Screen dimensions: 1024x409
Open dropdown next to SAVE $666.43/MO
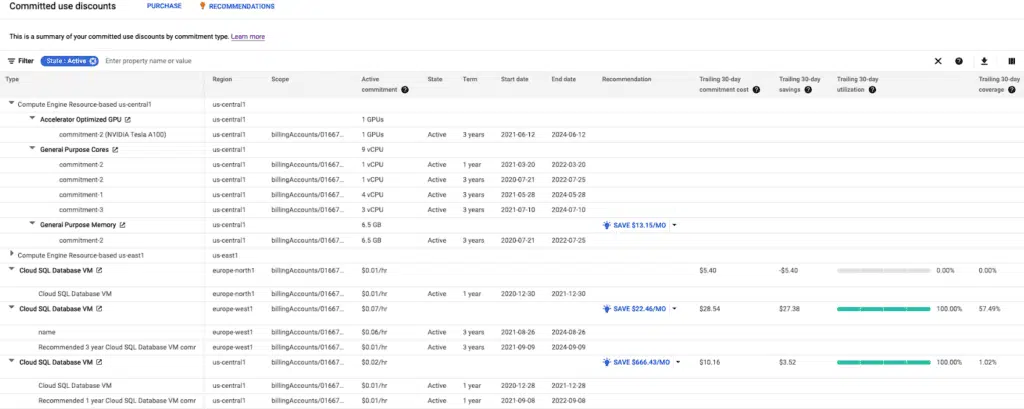tap(679, 362)
